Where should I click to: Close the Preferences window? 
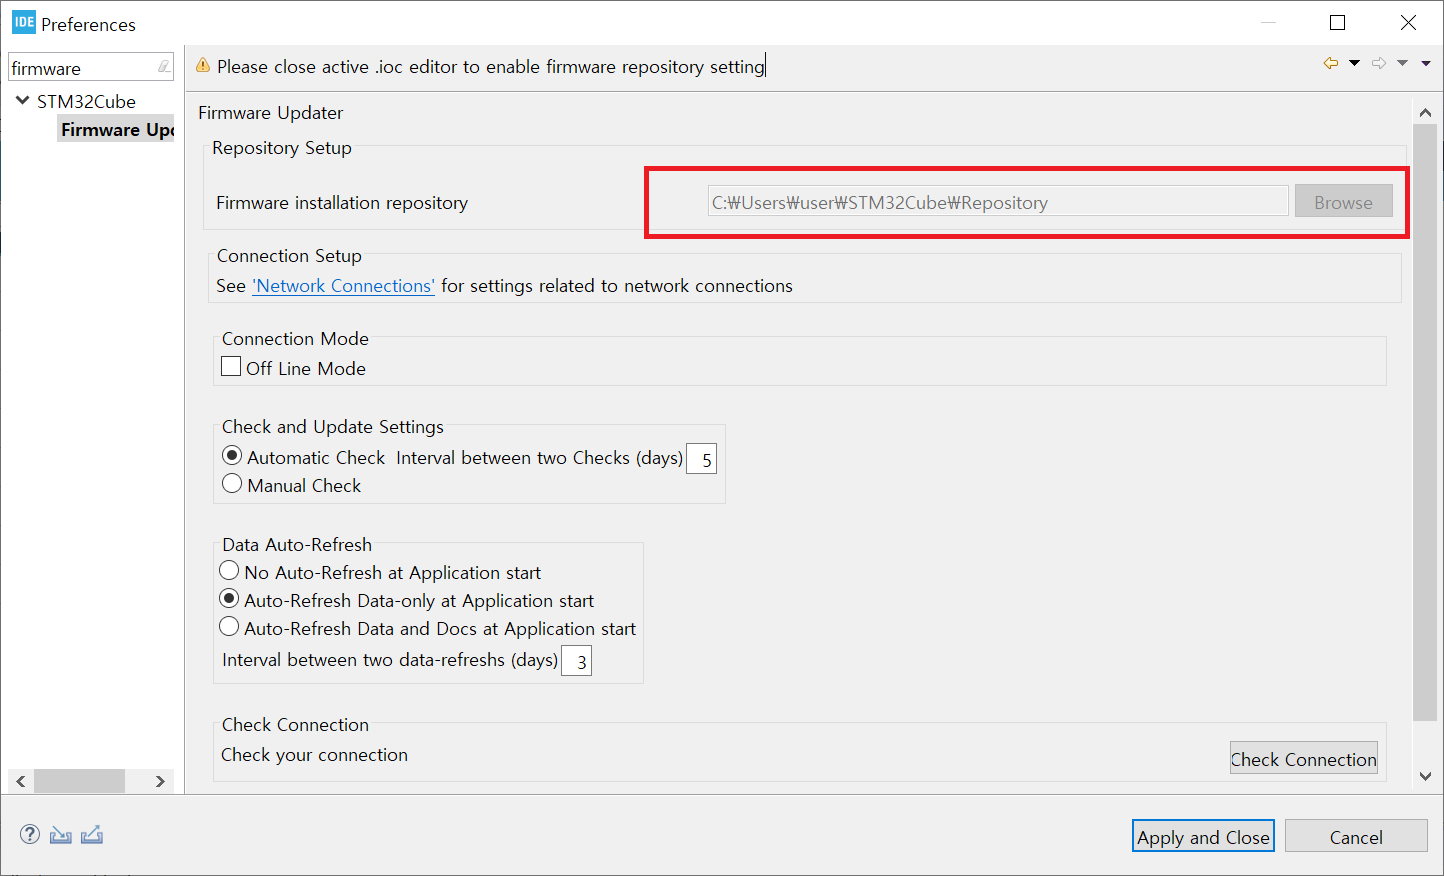pos(1408,22)
